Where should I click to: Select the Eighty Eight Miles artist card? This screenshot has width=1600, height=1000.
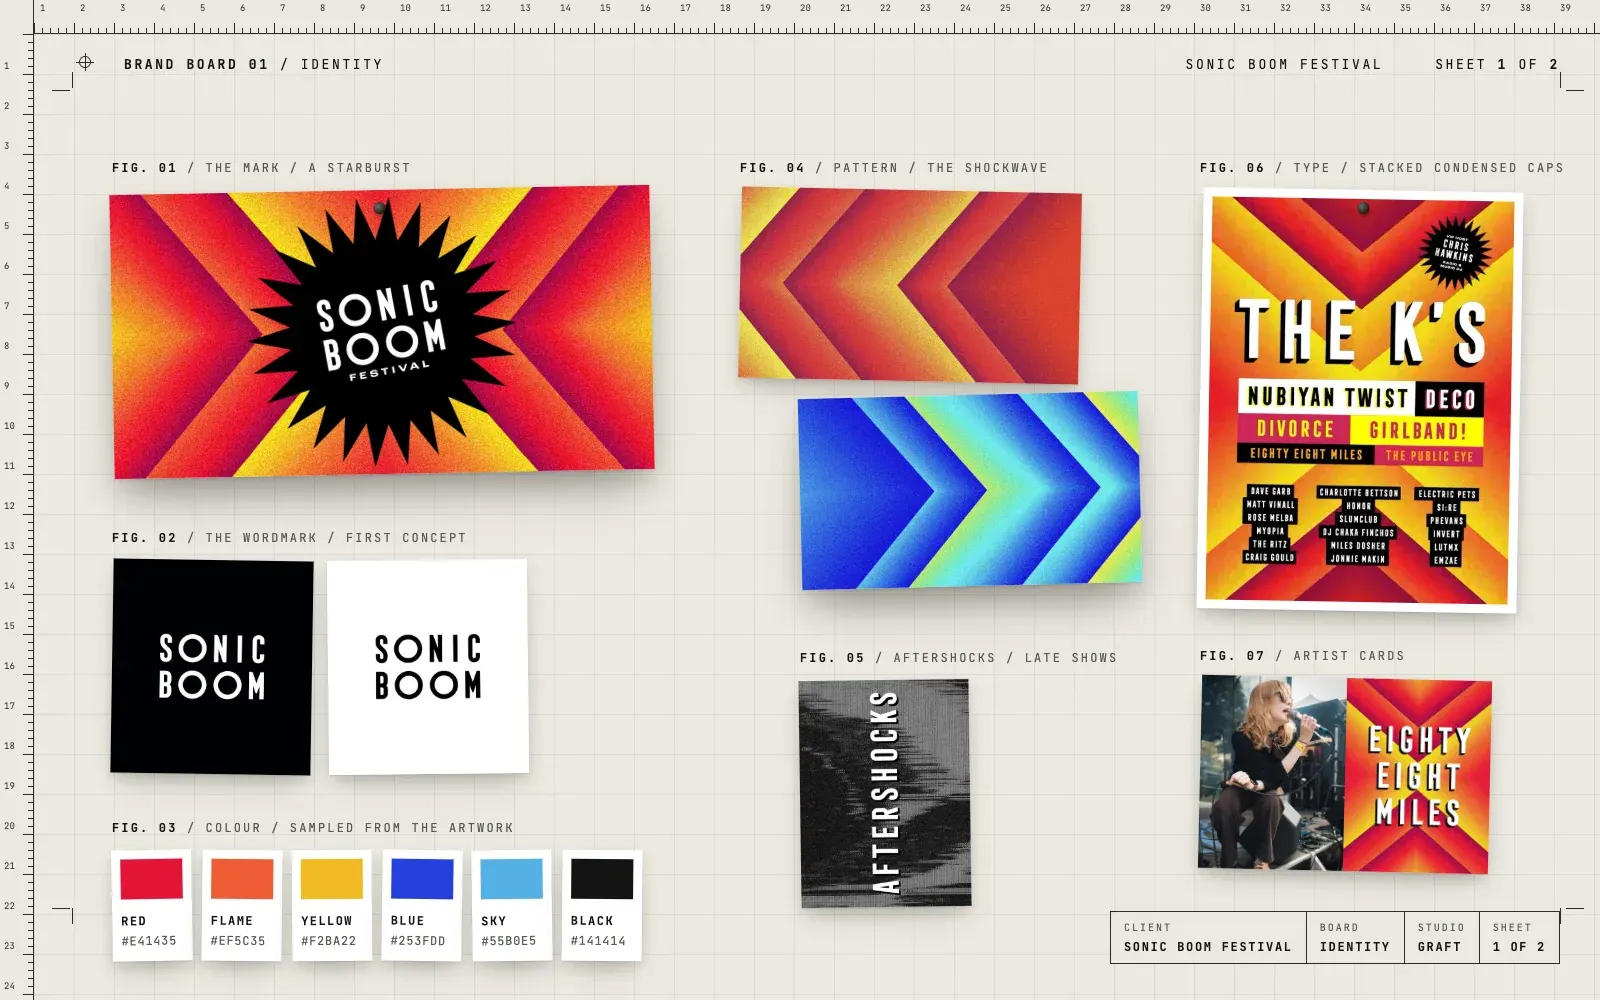(1345, 774)
